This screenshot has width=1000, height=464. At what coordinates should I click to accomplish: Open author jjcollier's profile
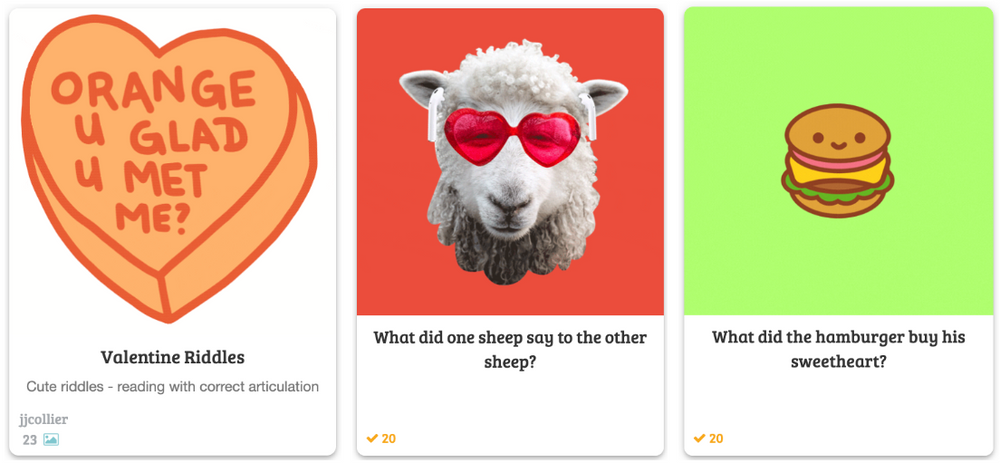pyautogui.click(x=43, y=419)
